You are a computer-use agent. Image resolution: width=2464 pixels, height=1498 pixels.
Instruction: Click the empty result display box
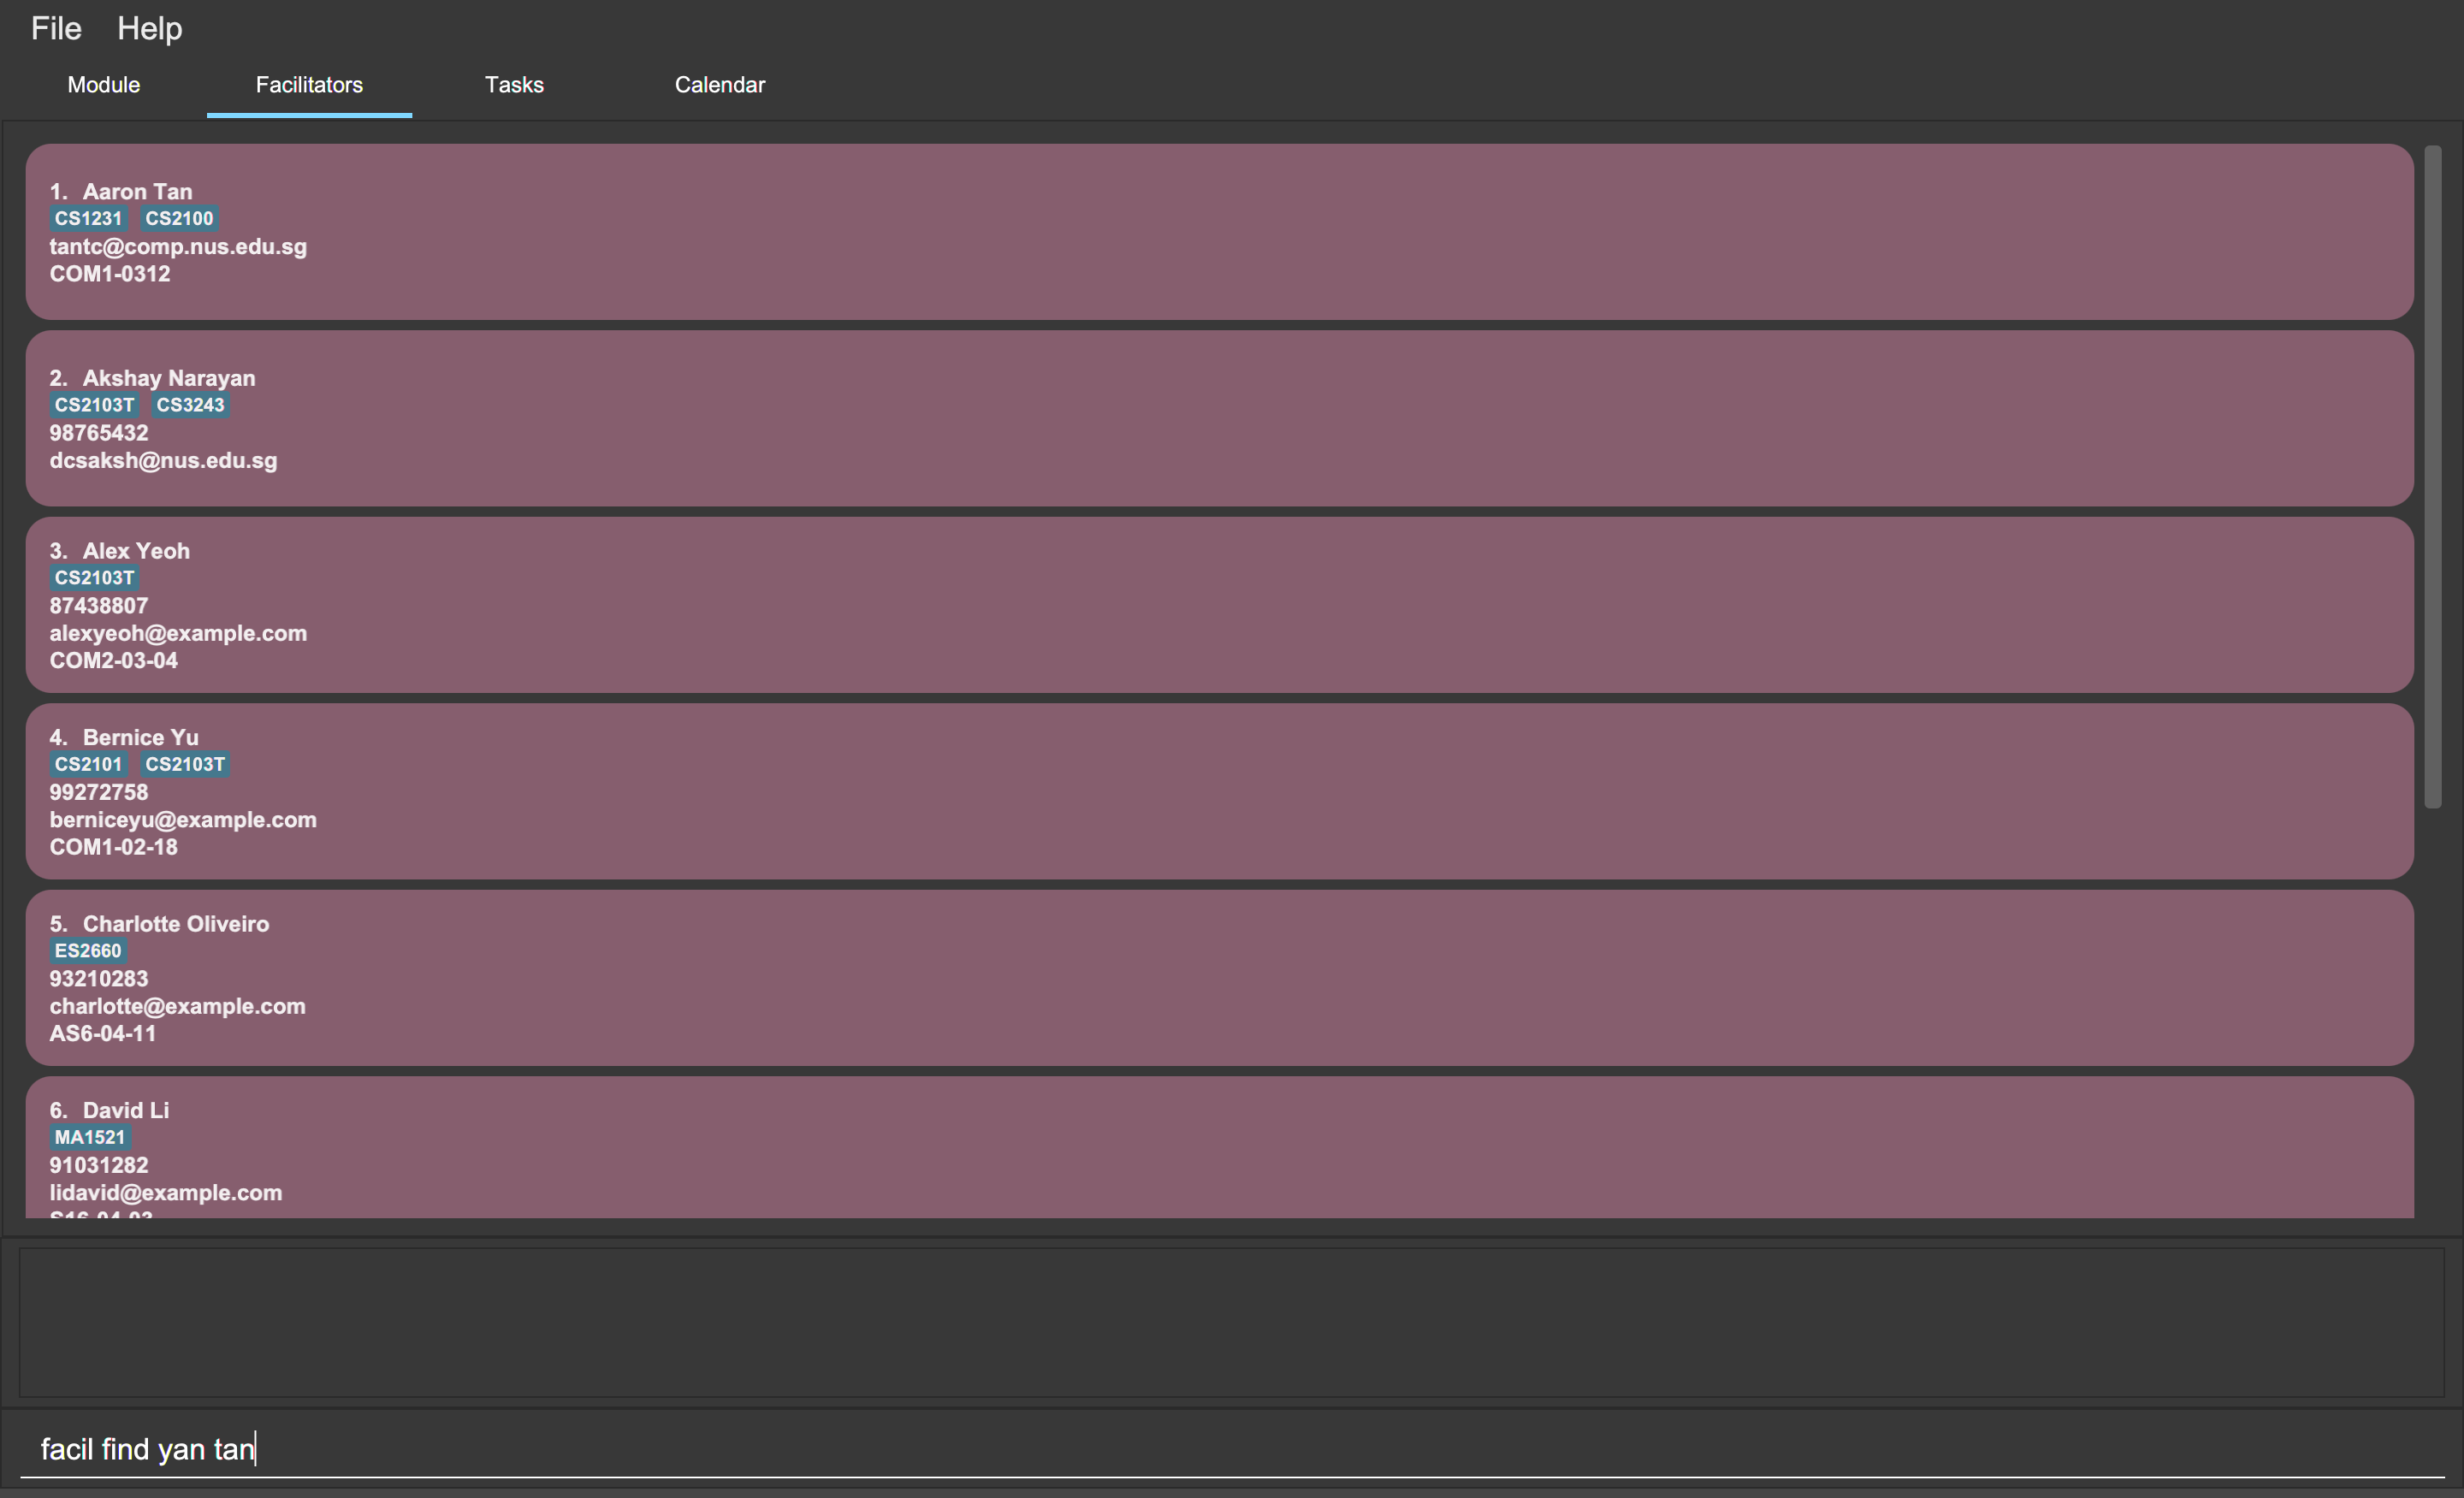pyautogui.click(x=1232, y=1322)
